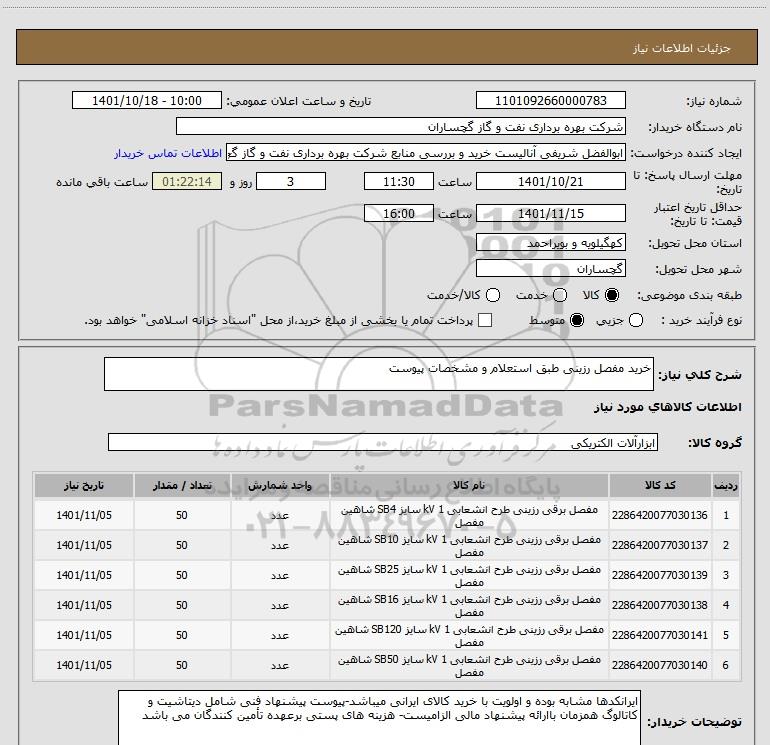Viewport: 770px width, 745px height.
Task: Click the delivery city field گچساران
Action: (x=550, y=269)
